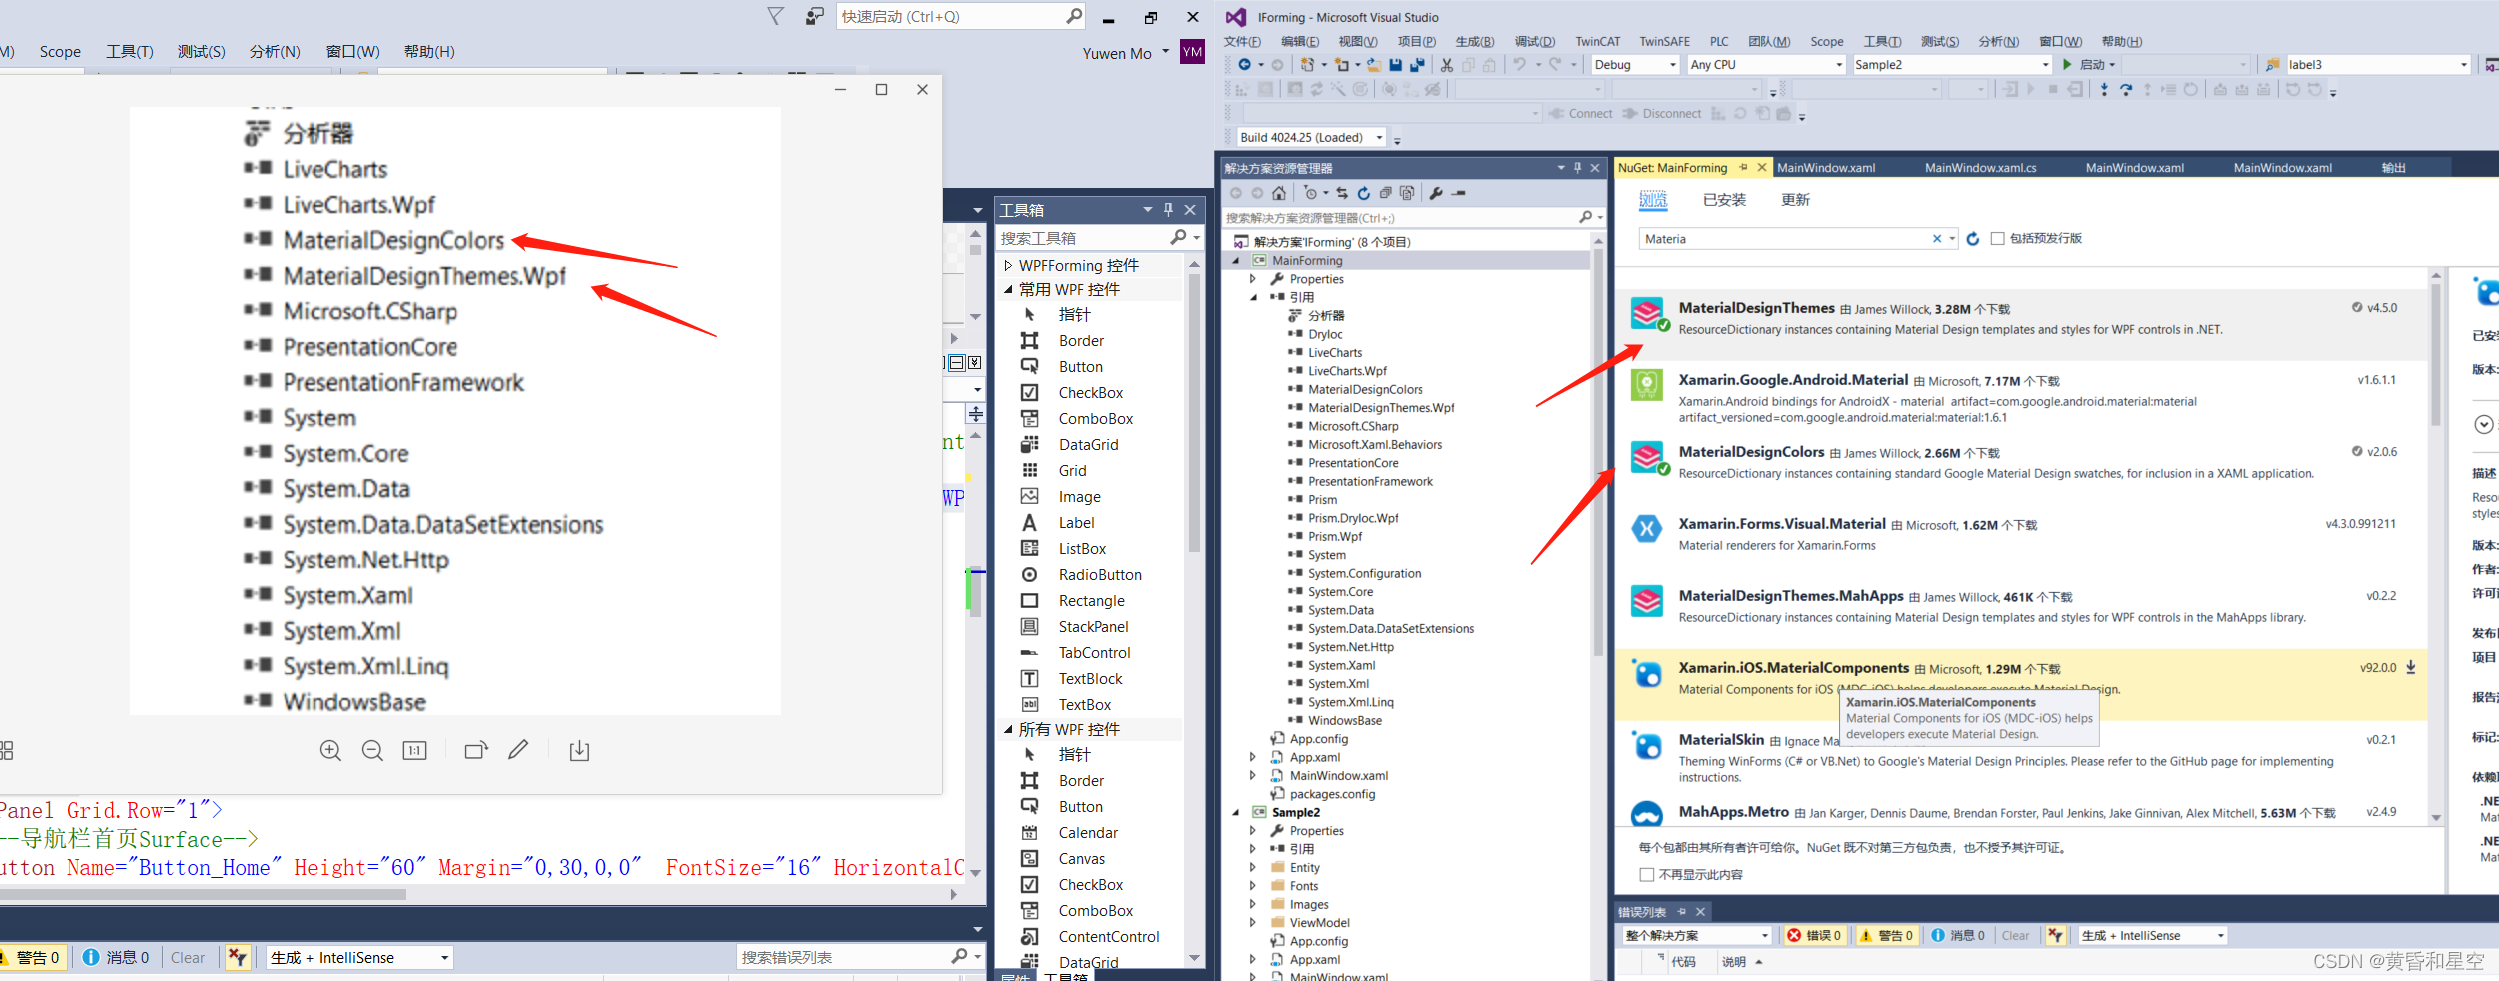
Task: Save image copy with the download icon
Action: (x=579, y=750)
